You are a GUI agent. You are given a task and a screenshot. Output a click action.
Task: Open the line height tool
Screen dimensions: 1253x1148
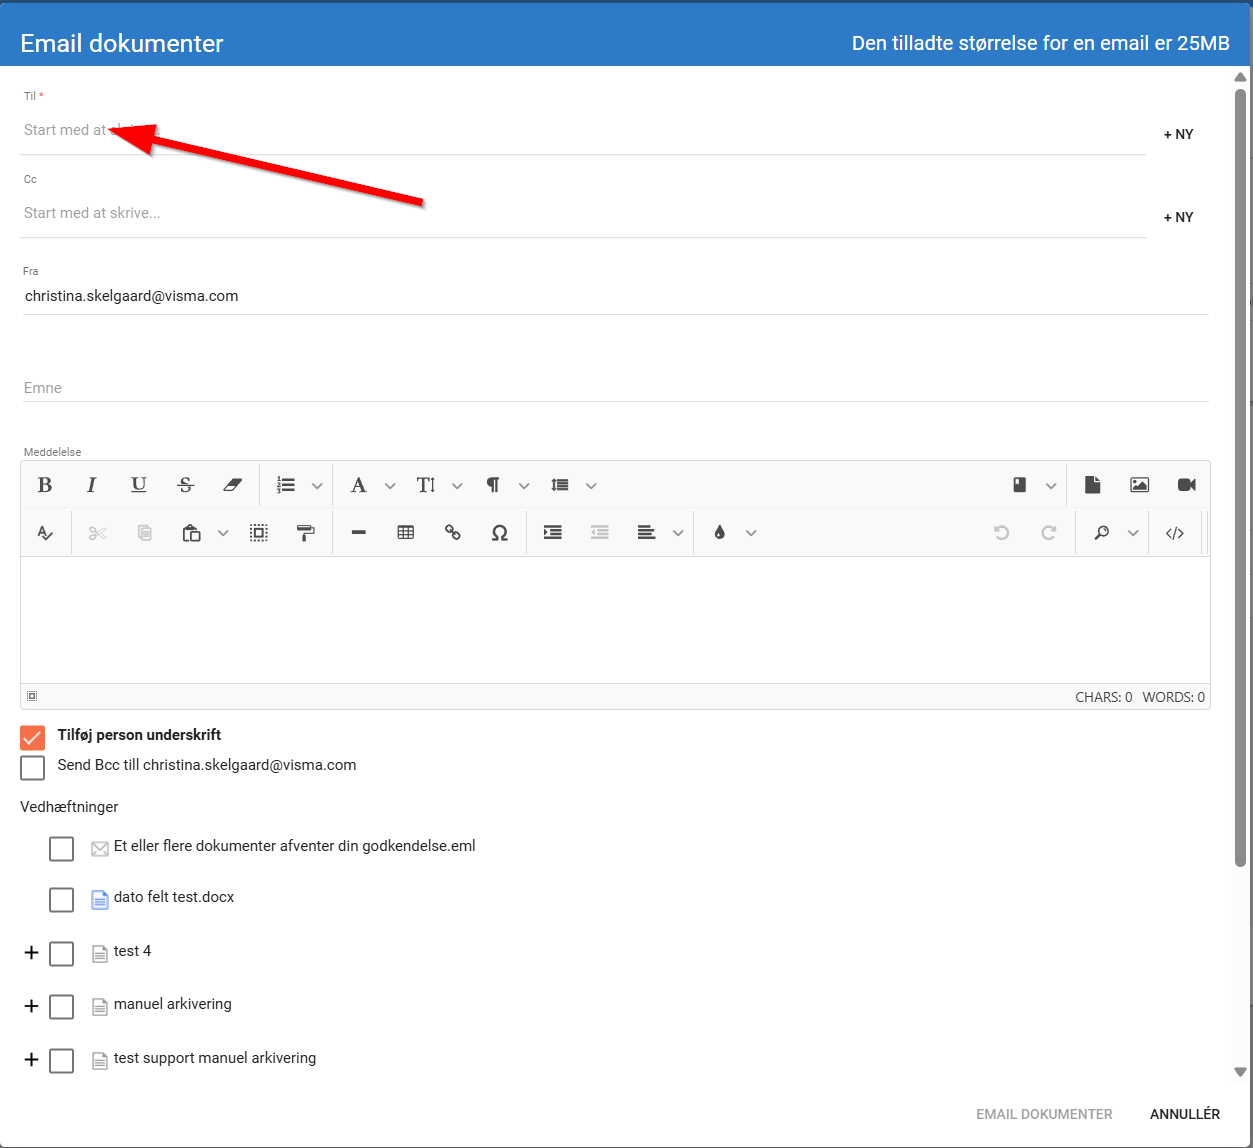560,485
